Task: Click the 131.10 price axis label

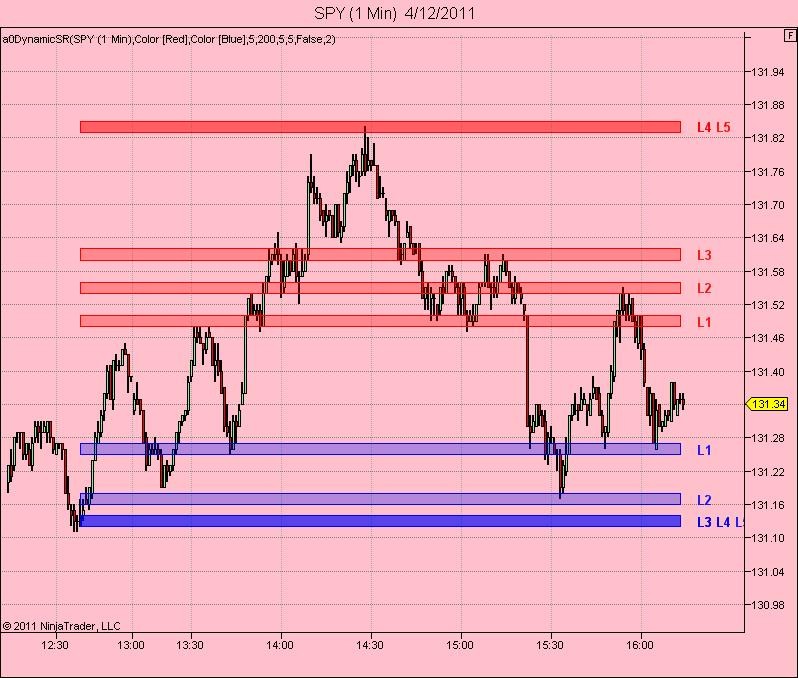Action: (768, 538)
